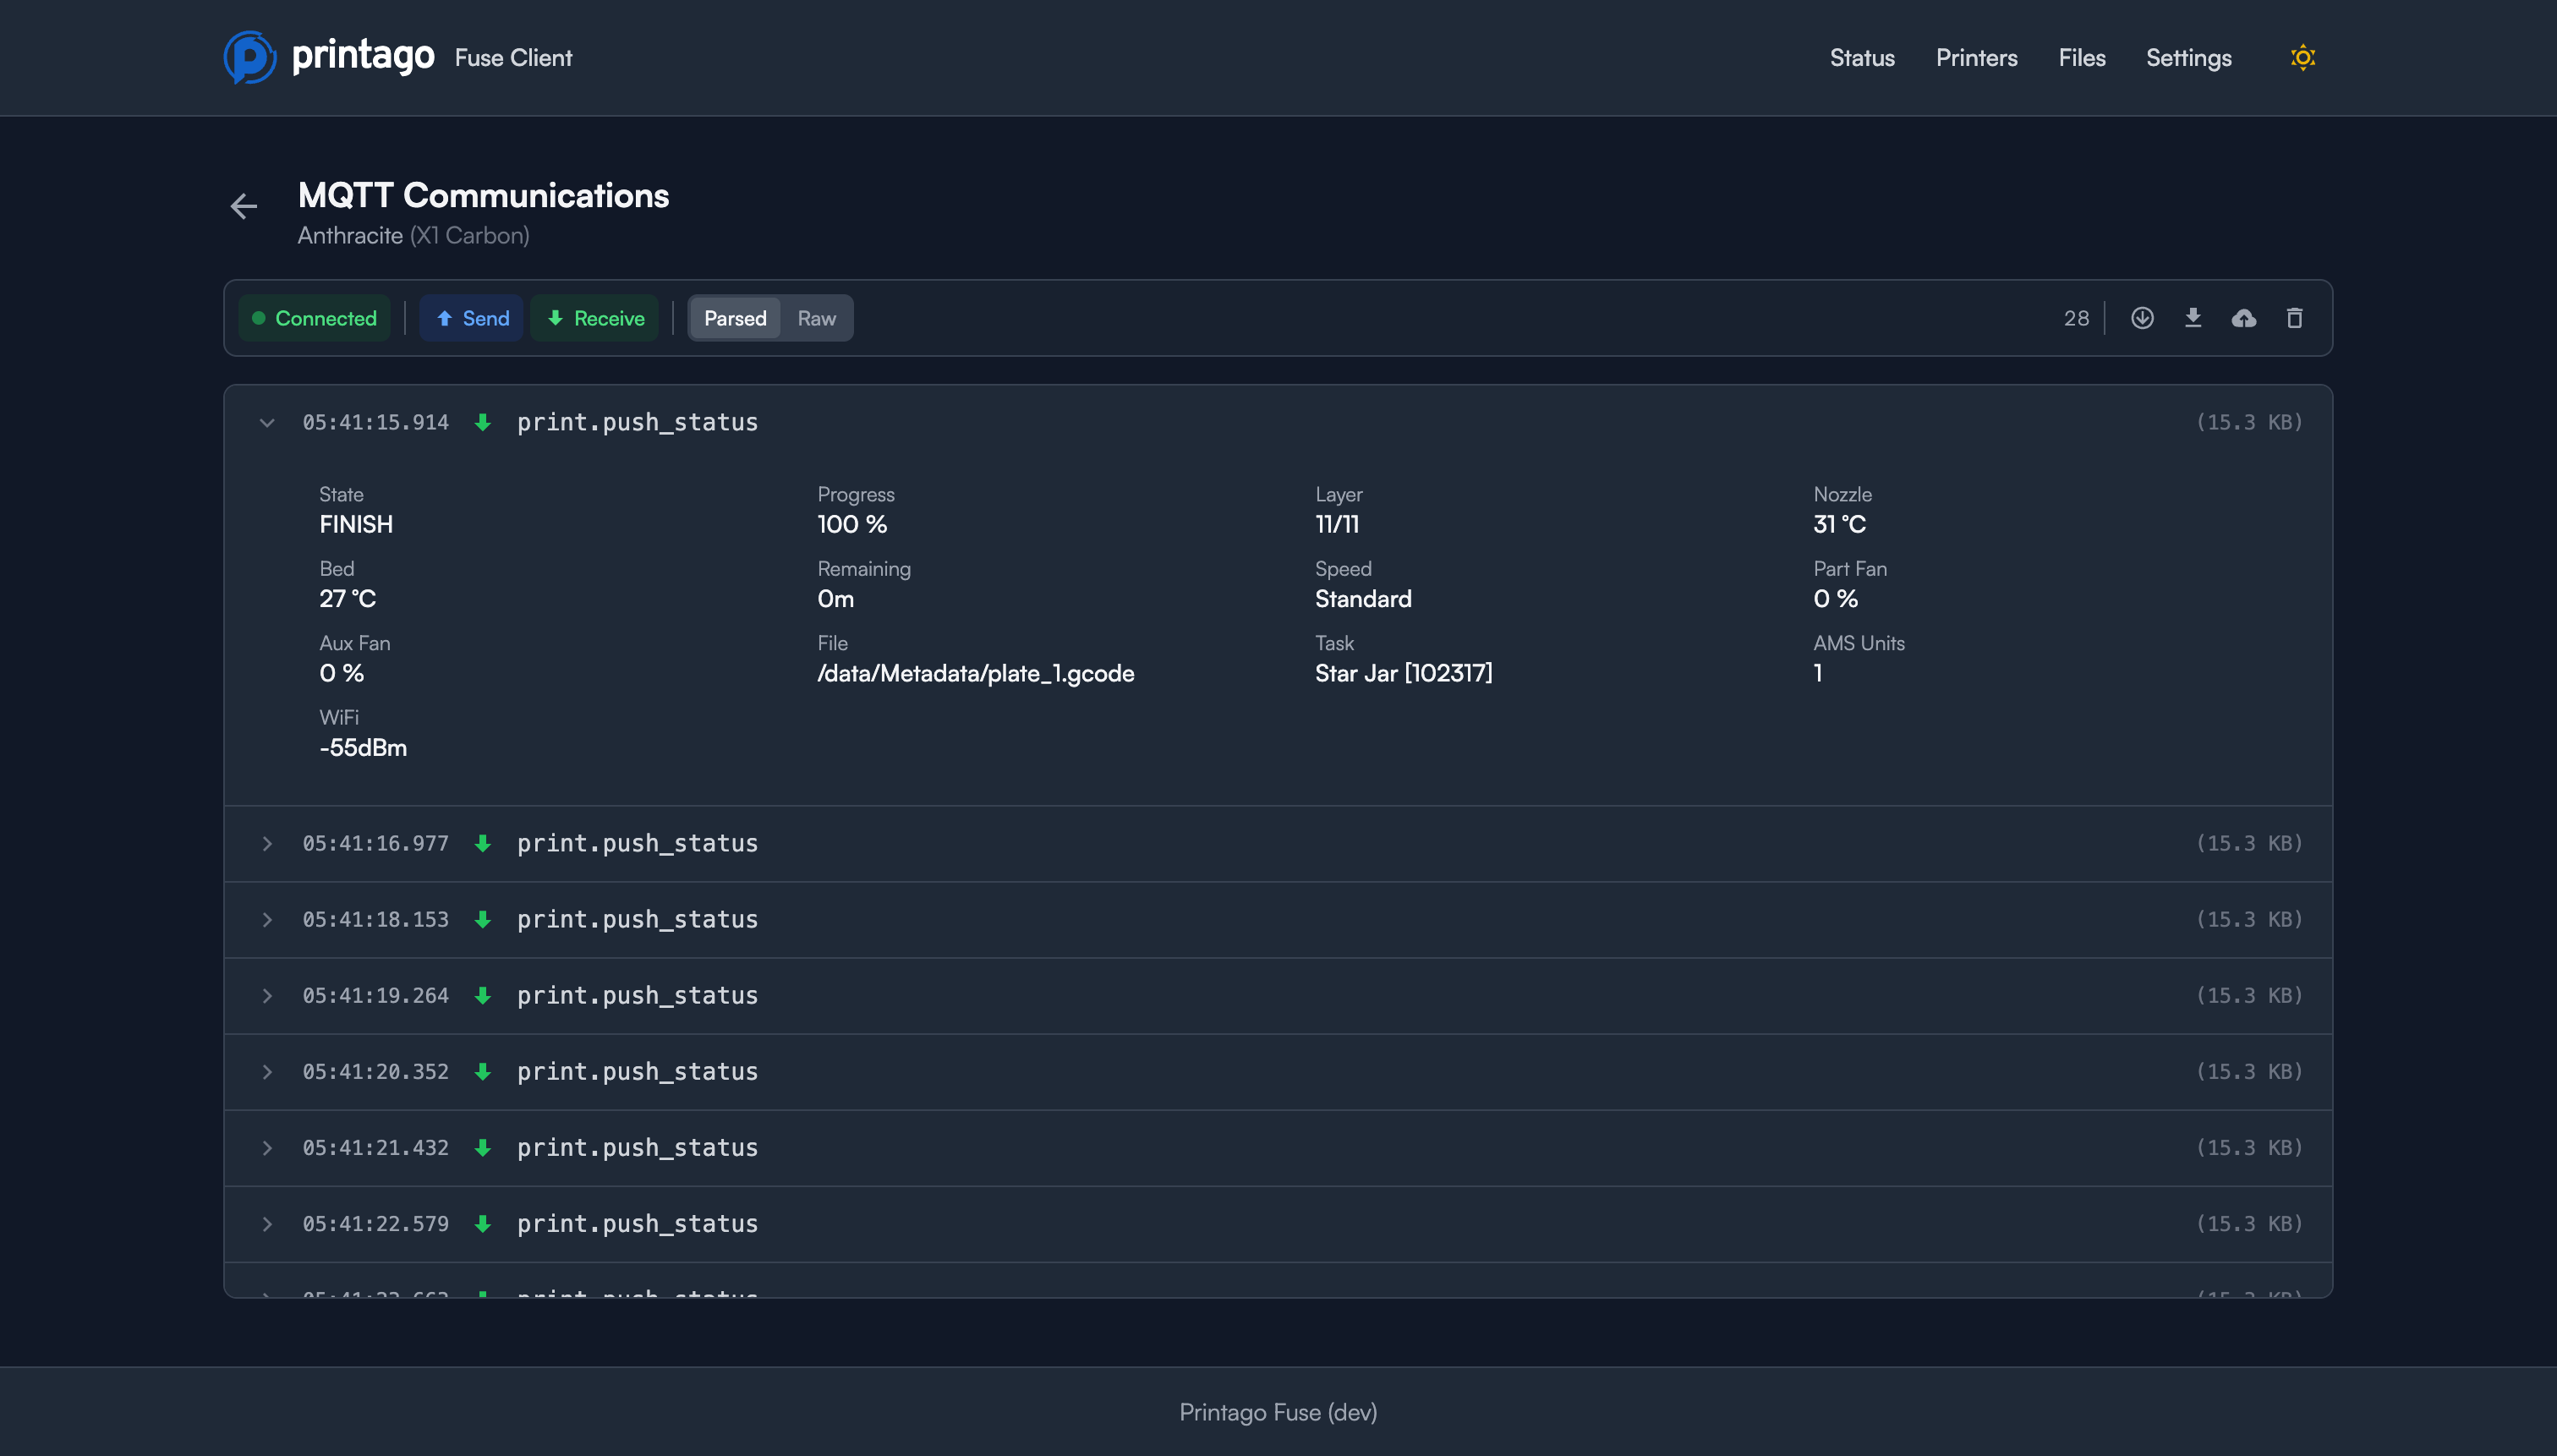Export the log using the download icon
2557x1456 pixels.
(x=2193, y=318)
